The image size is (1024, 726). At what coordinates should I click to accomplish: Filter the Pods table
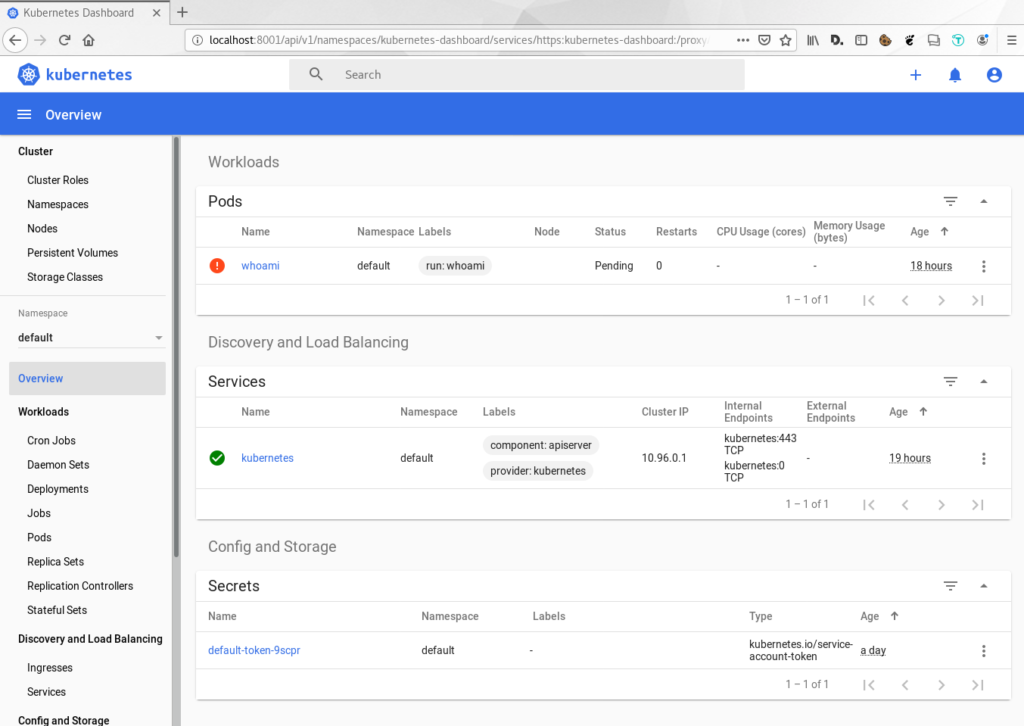click(x=950, y=201)
